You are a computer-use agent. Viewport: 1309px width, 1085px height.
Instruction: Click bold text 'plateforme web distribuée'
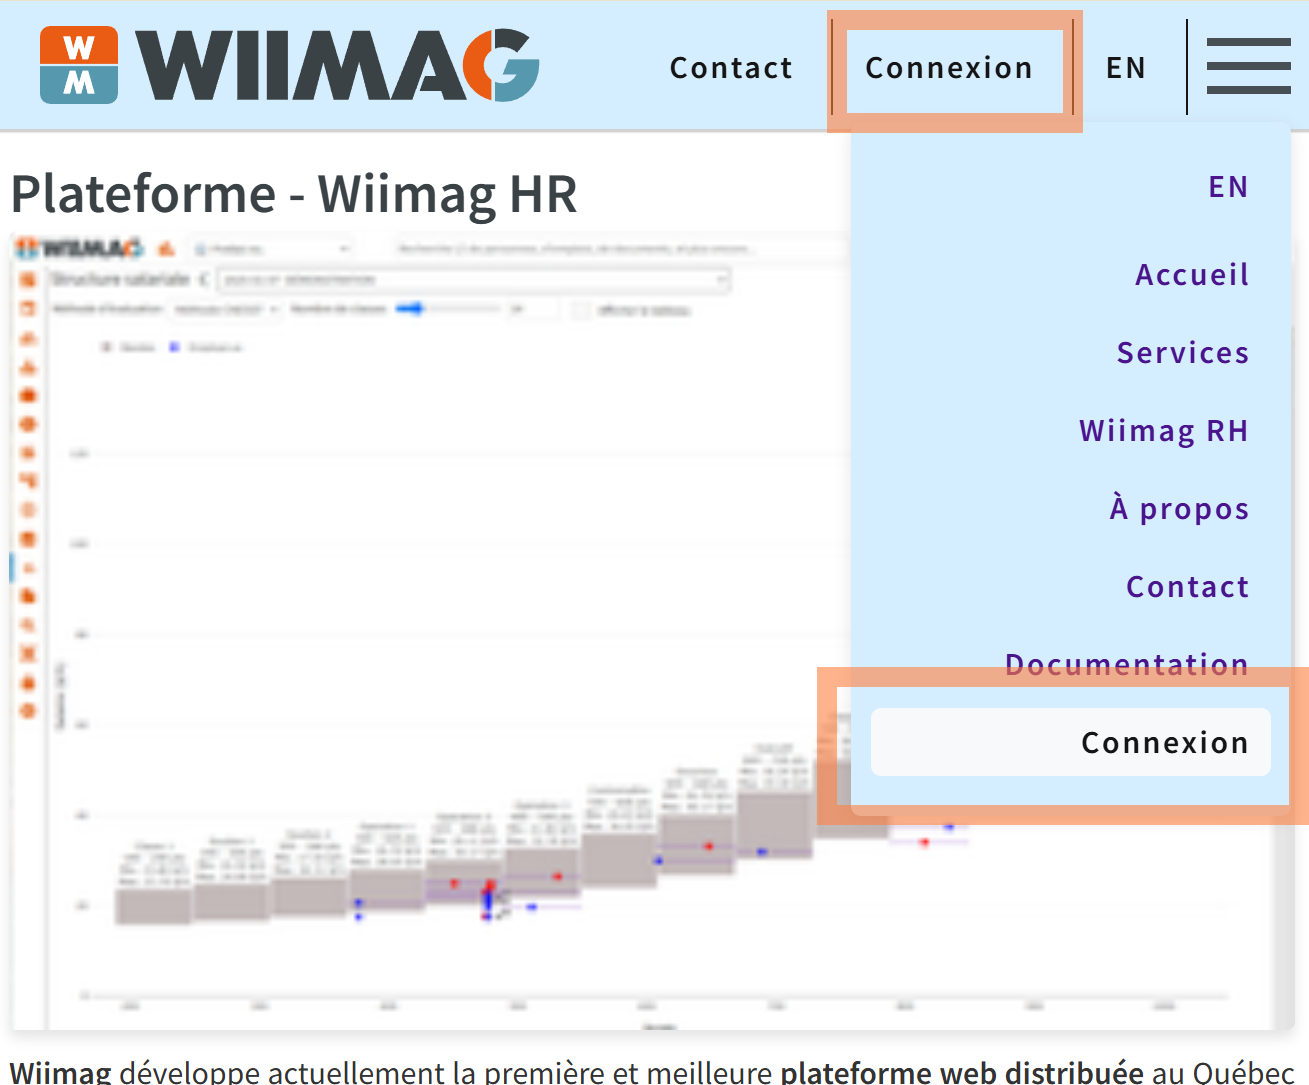coord(962,1072)
